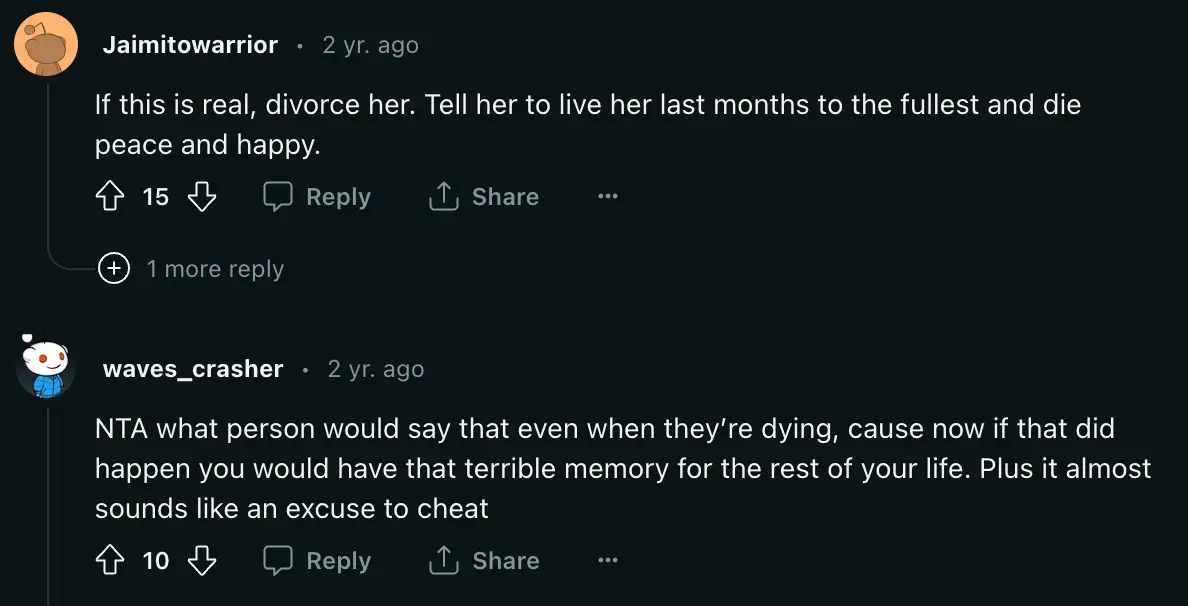Click Jaimitowarrior's avatar

pos(46,44)
